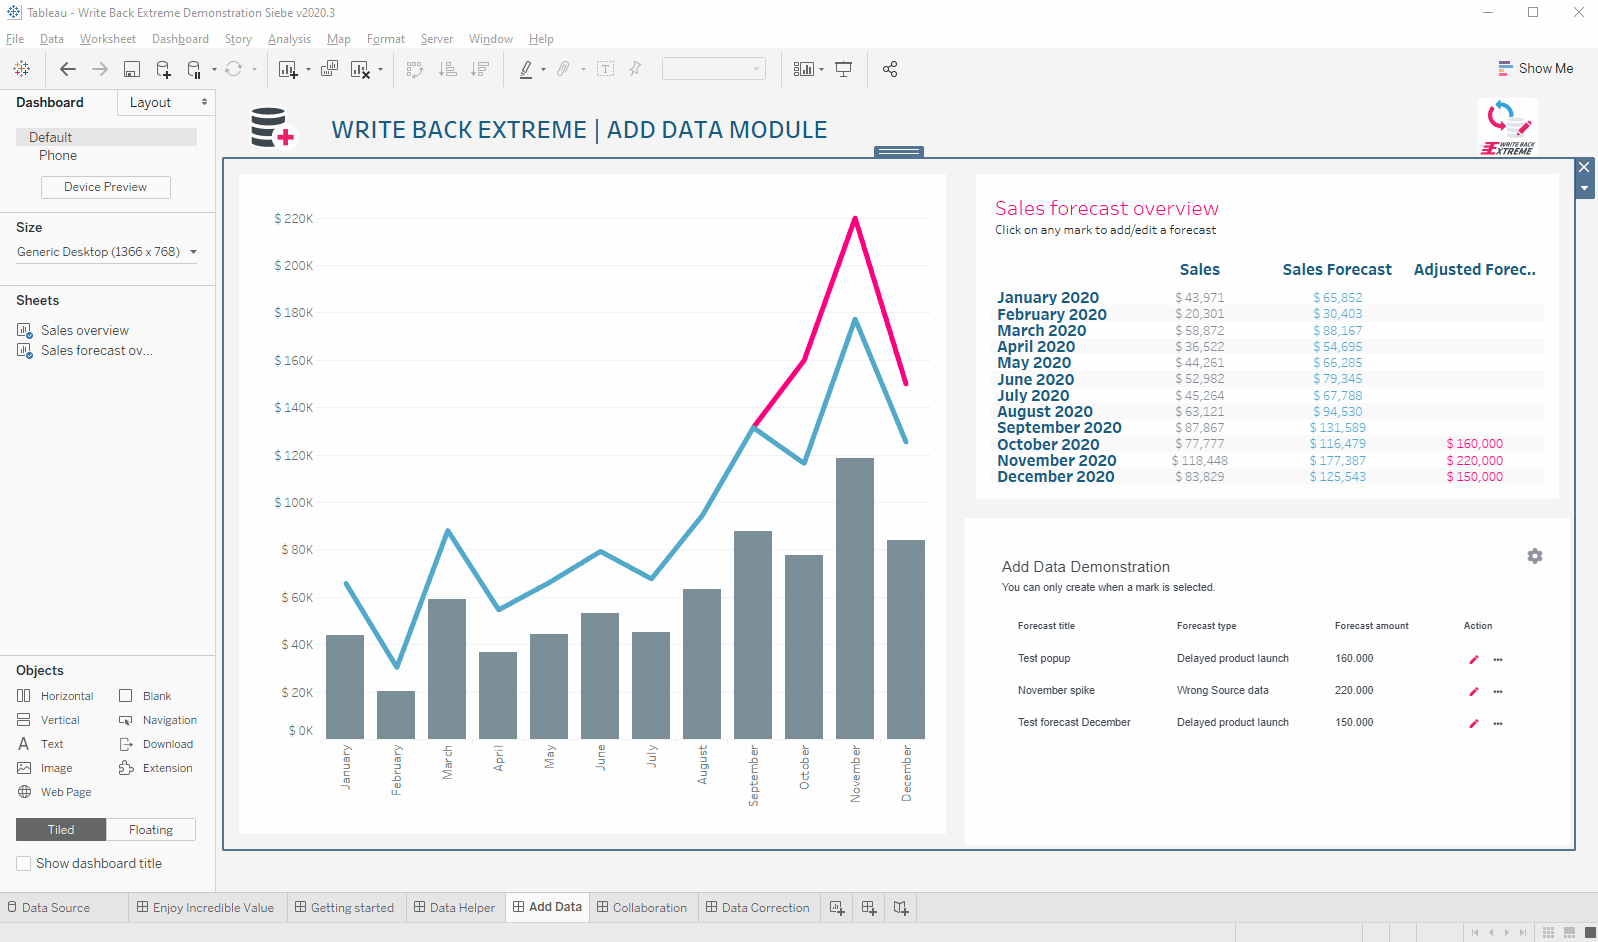Switch to filmstrip view
The image size is (1598, 942).
click(x=1569, y=932)
